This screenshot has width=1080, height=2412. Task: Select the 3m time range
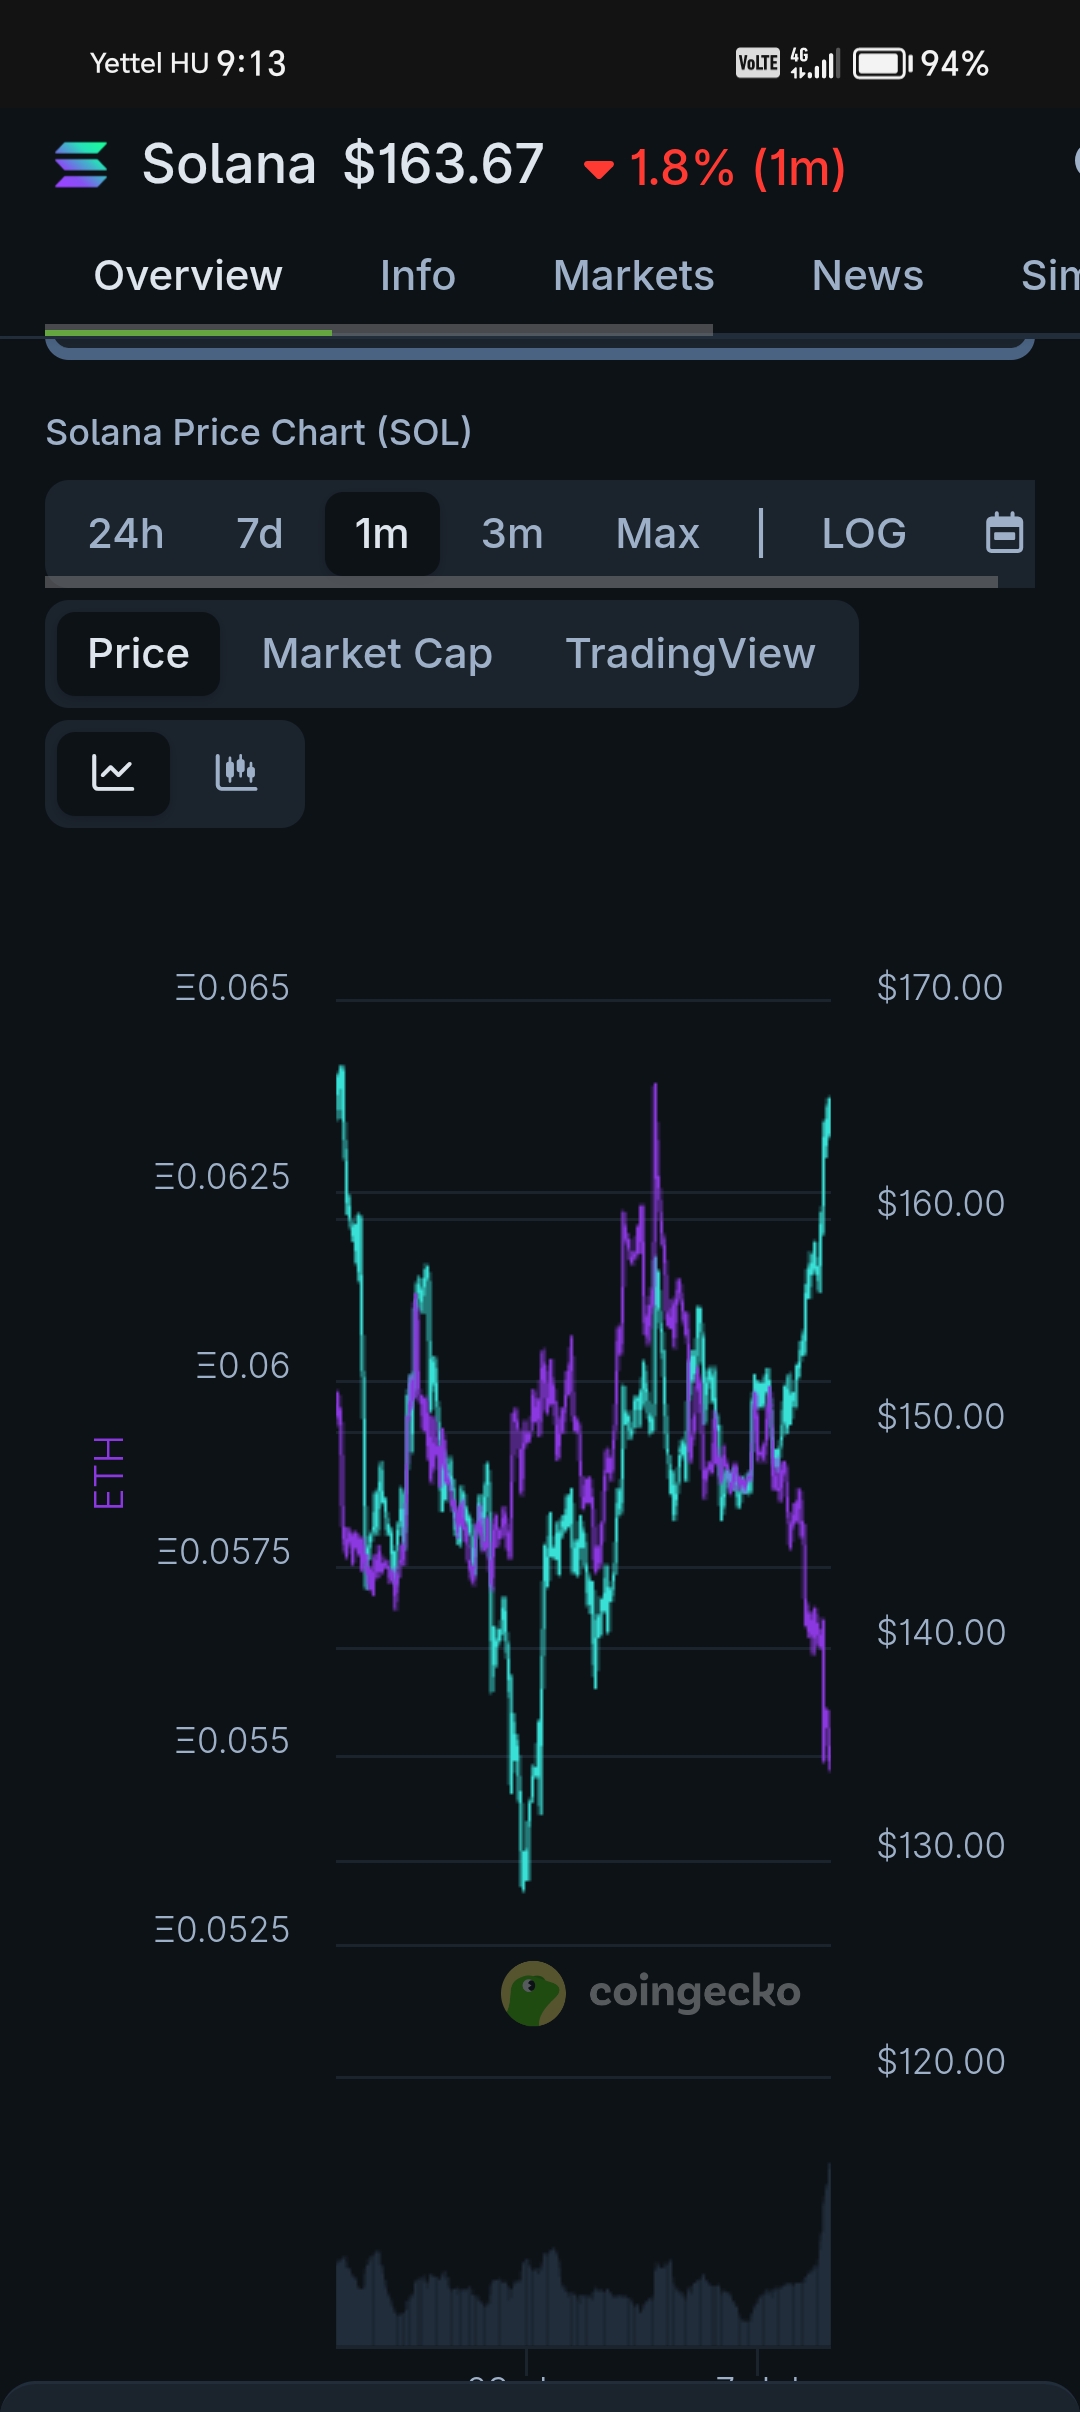512,533
